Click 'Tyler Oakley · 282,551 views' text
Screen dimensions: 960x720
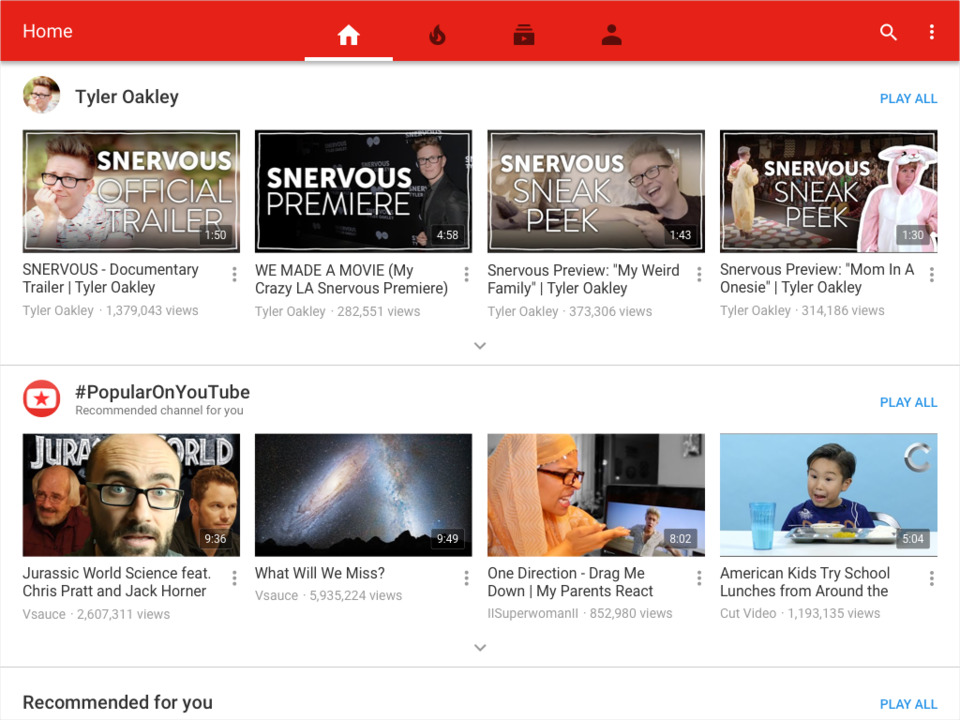coord(337,312)
